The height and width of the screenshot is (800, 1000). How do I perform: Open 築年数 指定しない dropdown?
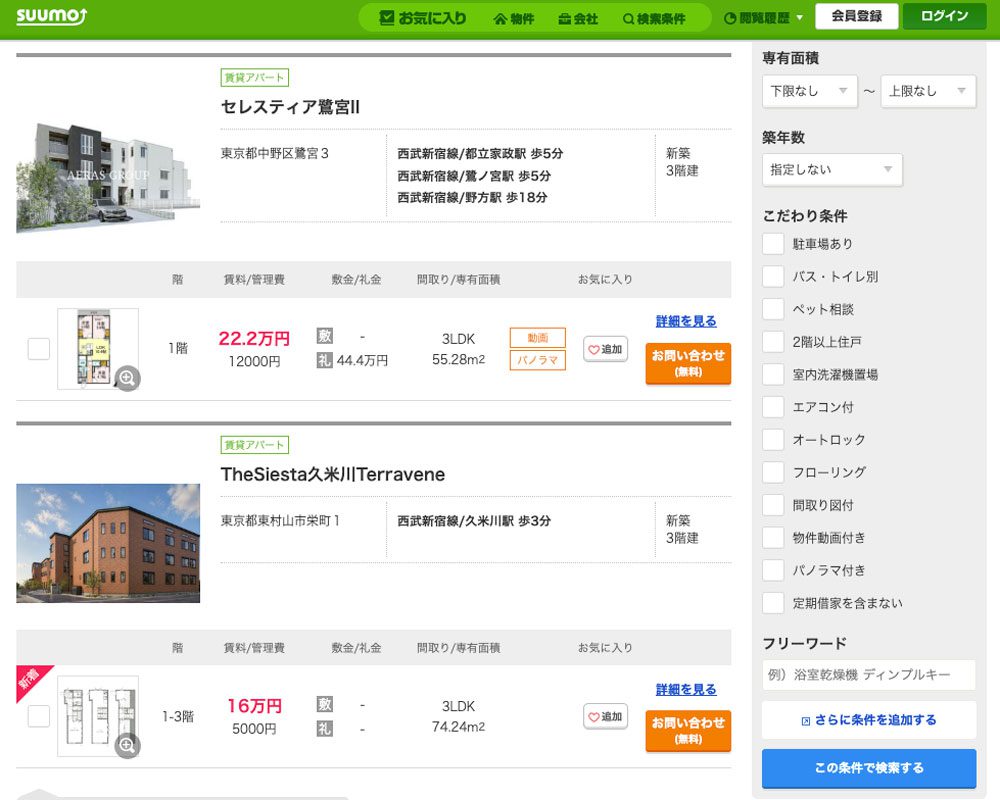[832, 170]
